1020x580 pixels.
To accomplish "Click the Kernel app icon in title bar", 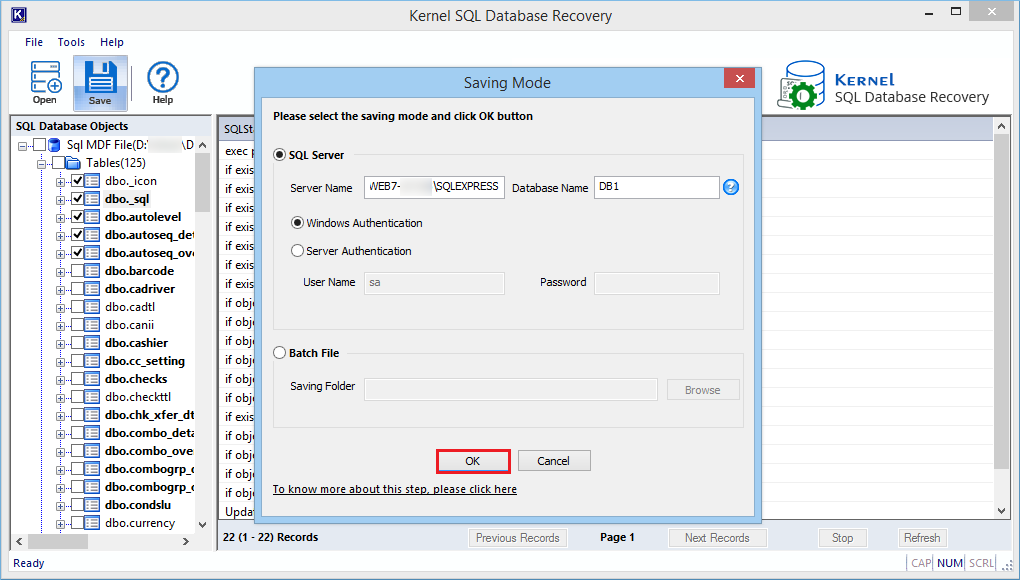I will pos(19,14).
